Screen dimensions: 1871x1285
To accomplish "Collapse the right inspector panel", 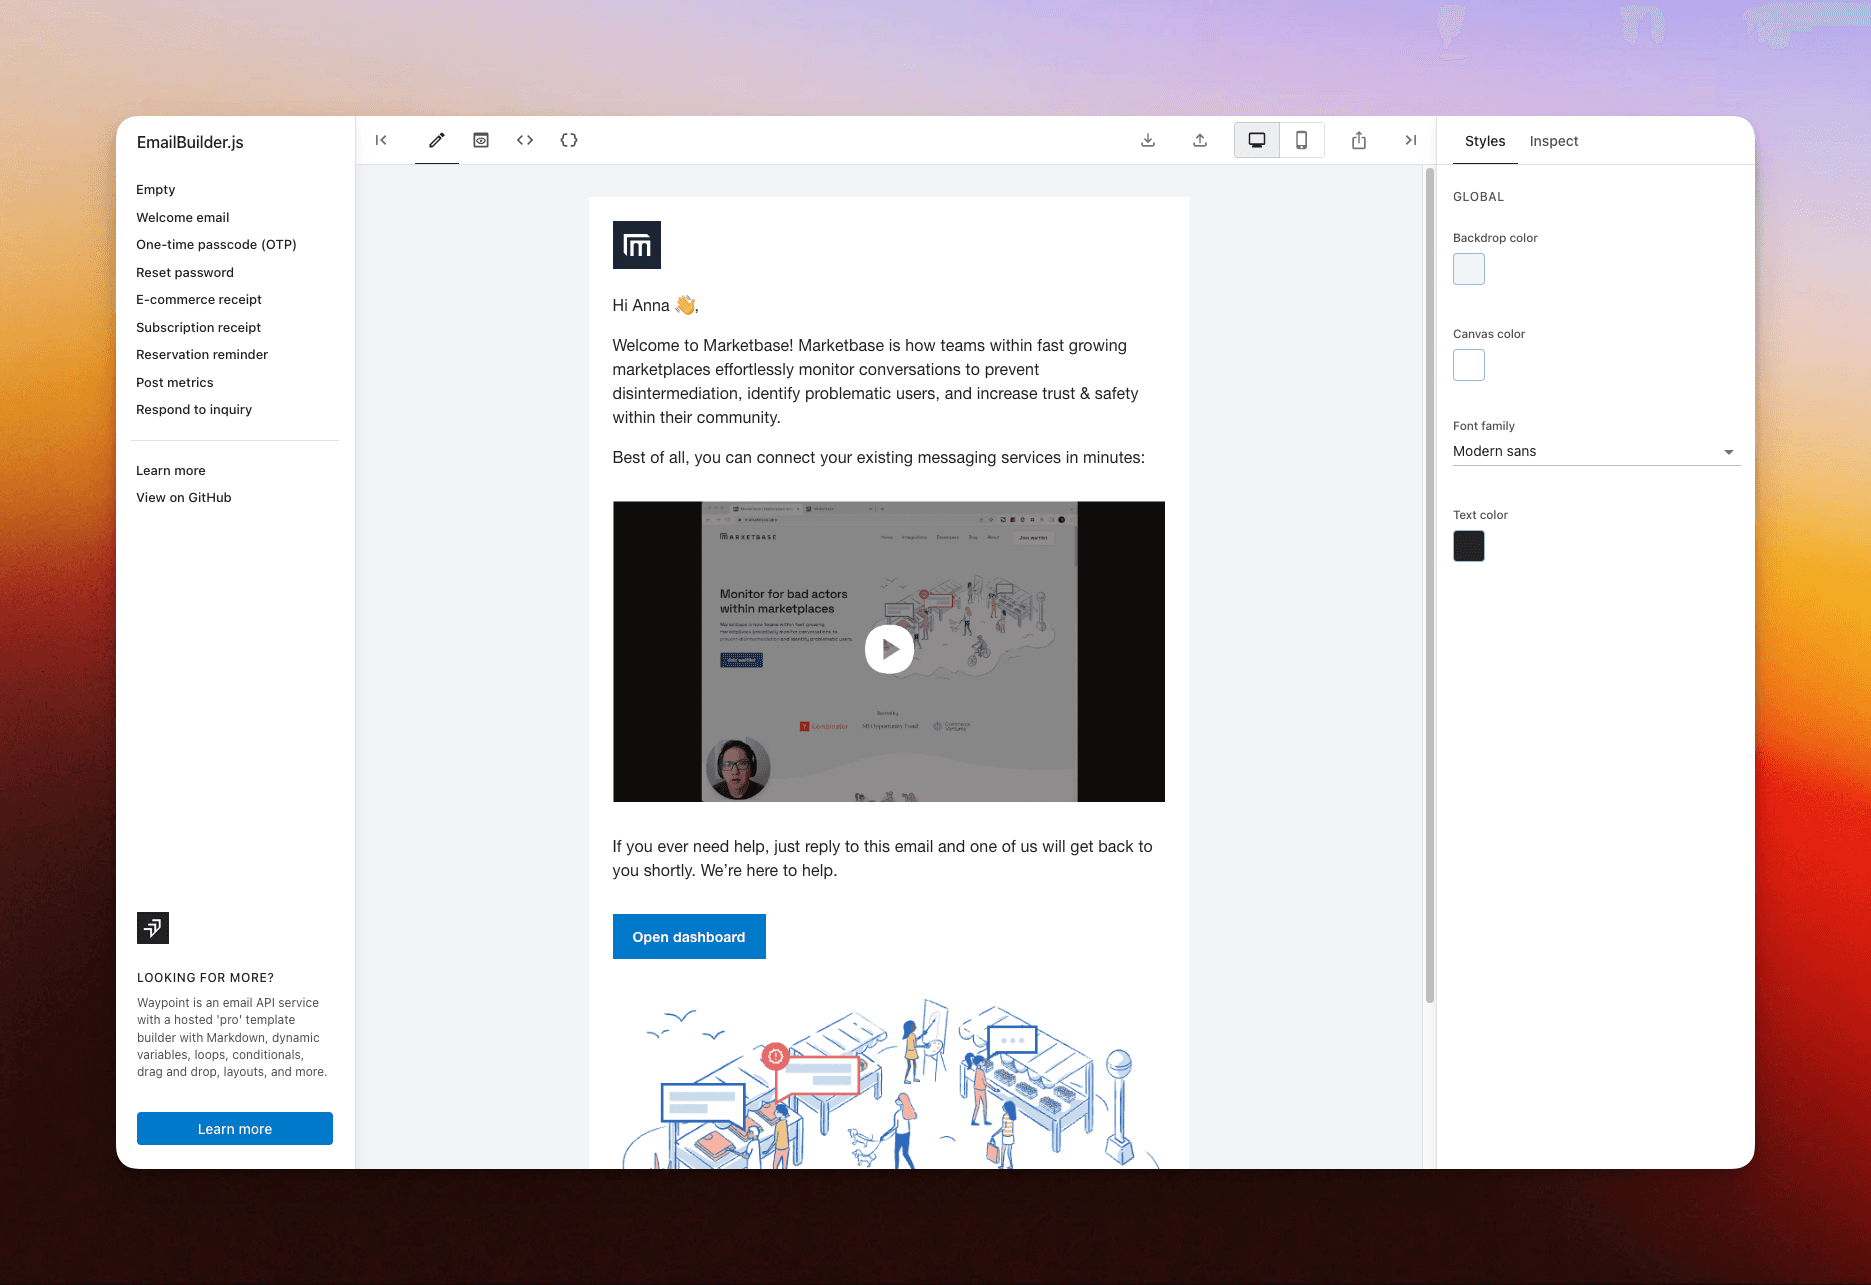I will pyautogui.click(x=1411, y=140).
